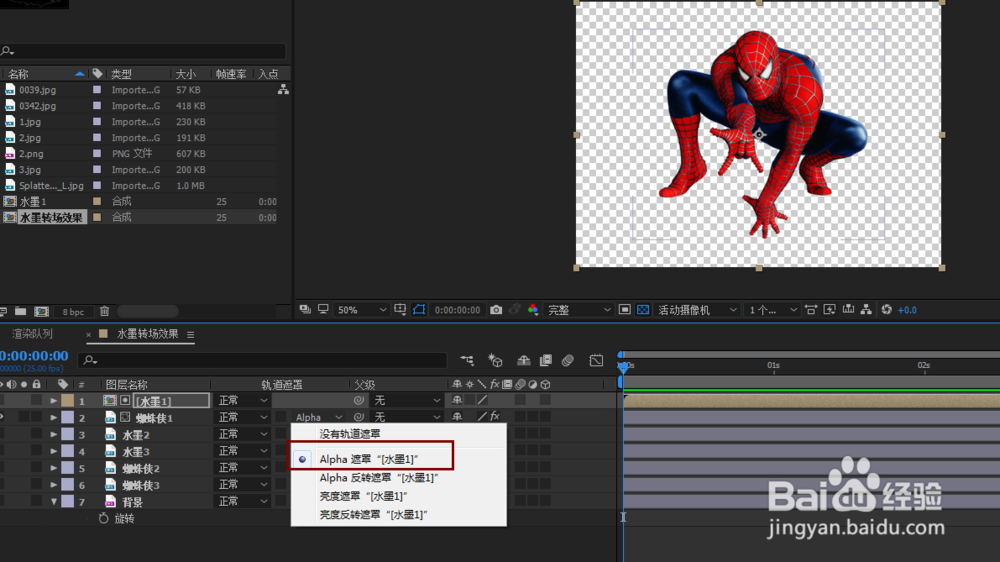Screen dimensions: 1000x562
Task: Click the viewer timeline icon
Action: (x=848, y=310)
